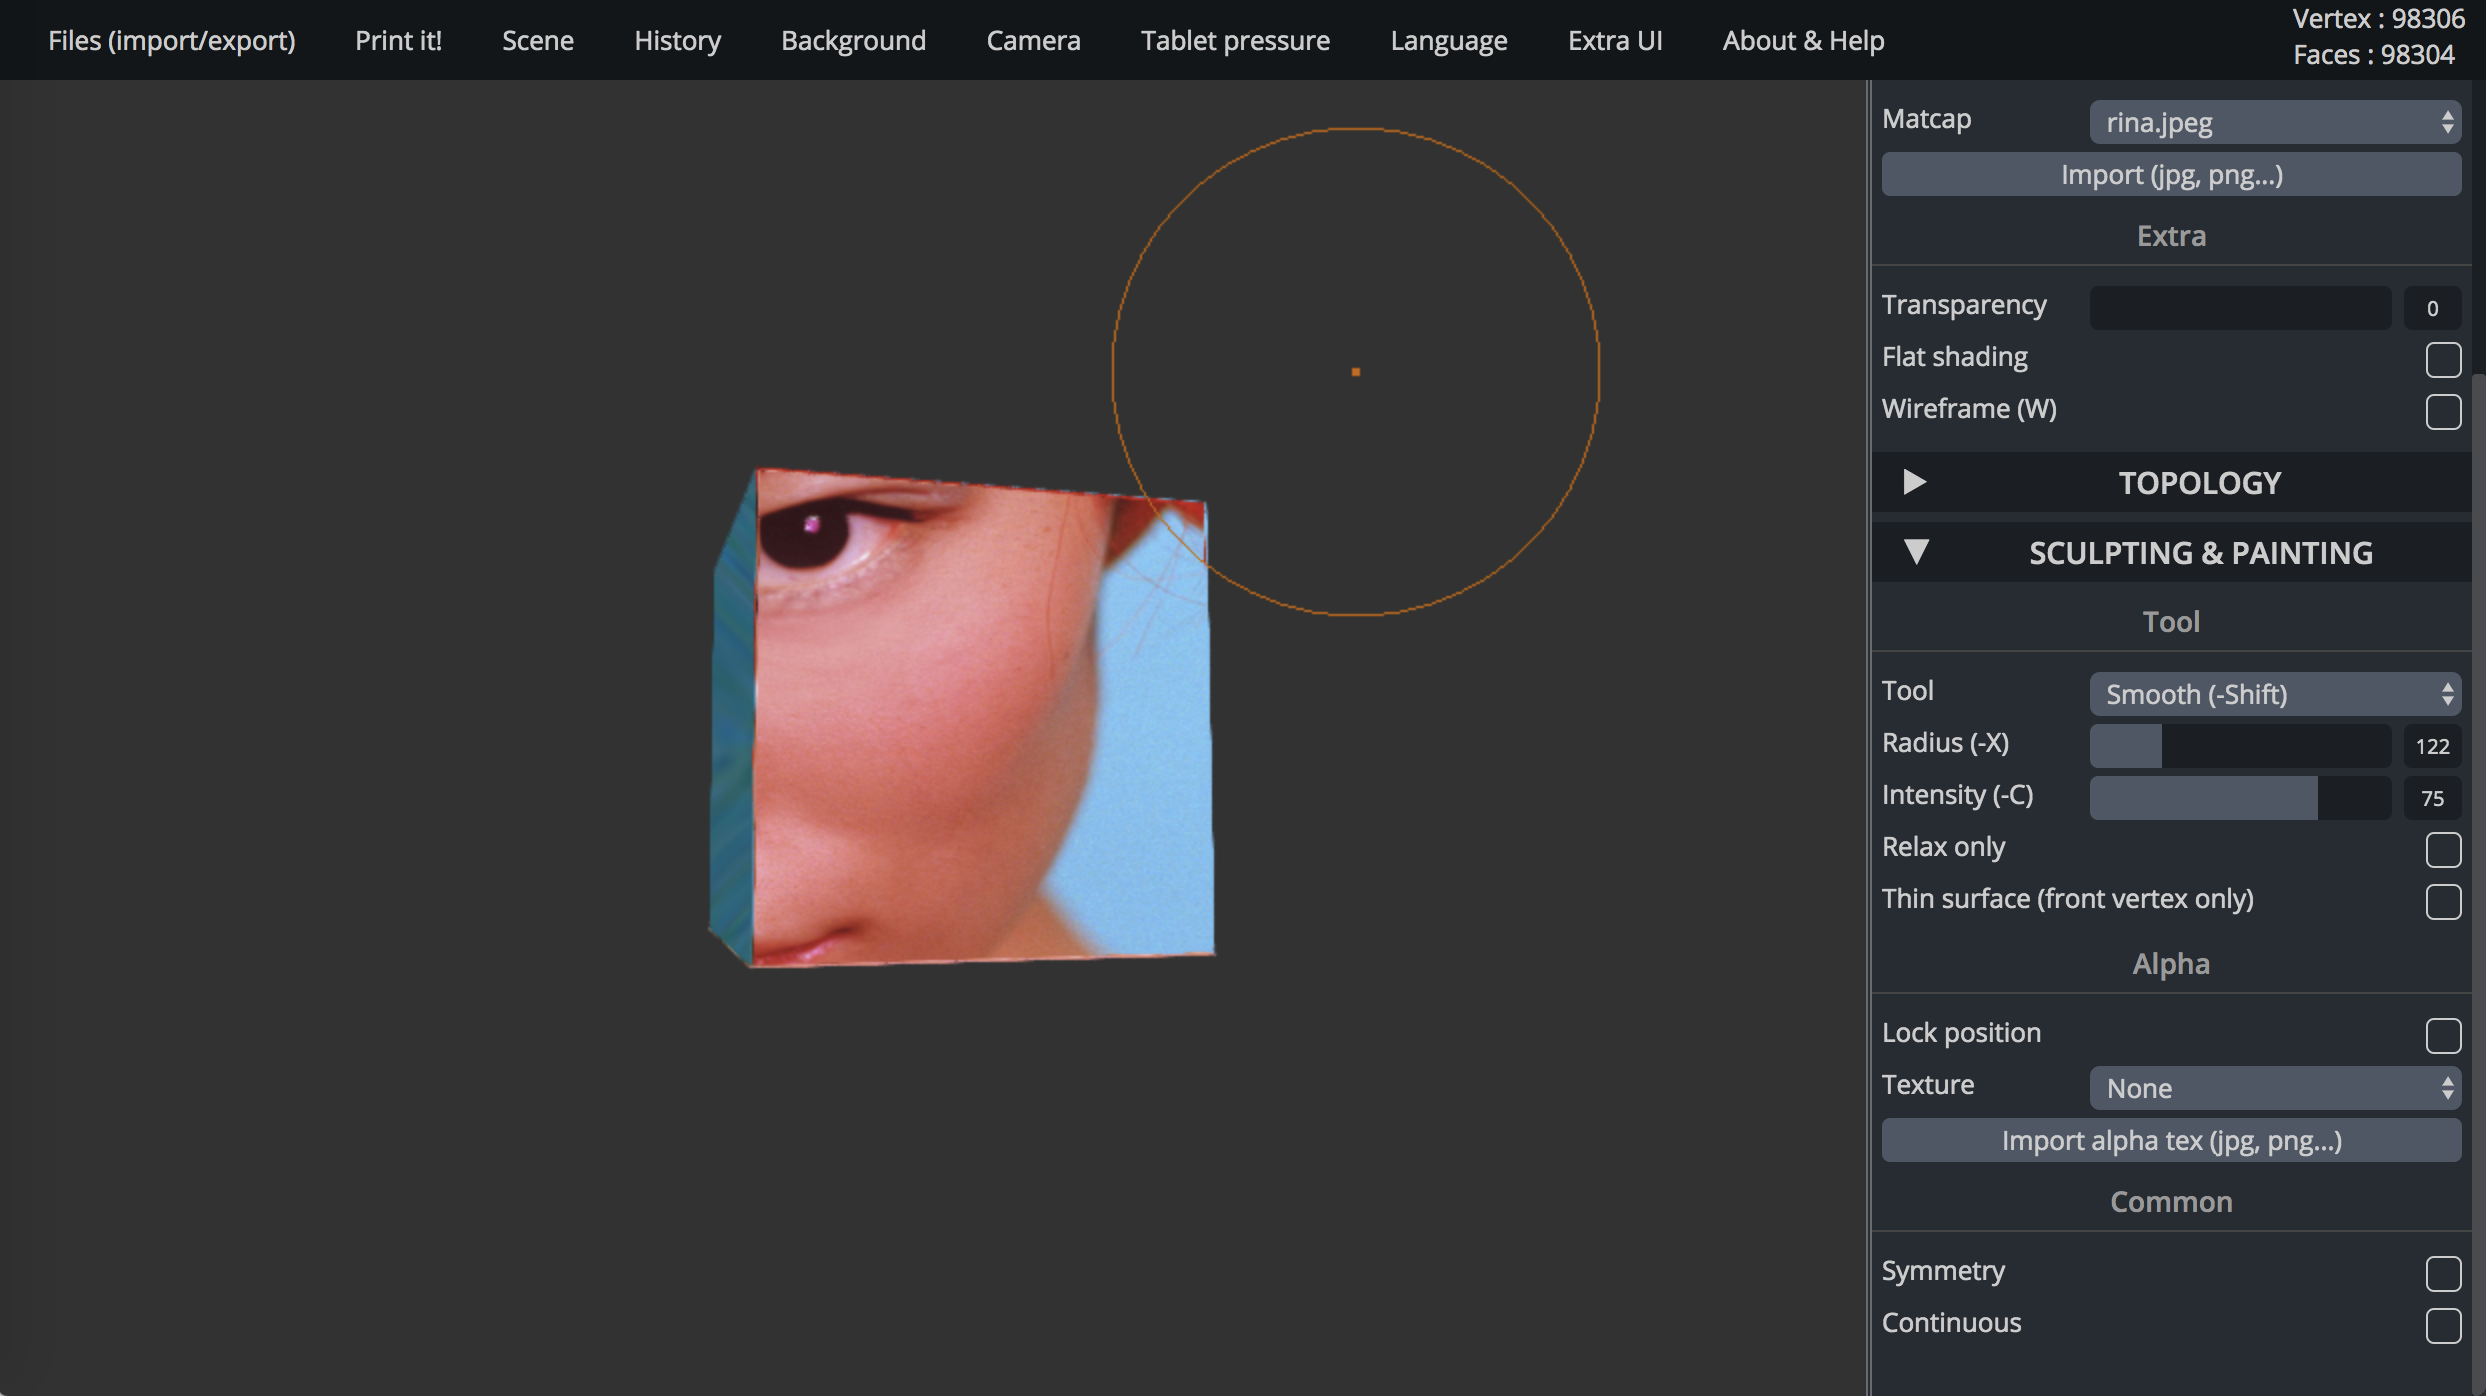Image resolution: width=2486 pixels, height=1396 pixels.
Task: Enable Lock position checkbox
Action: [2442, 1035]
